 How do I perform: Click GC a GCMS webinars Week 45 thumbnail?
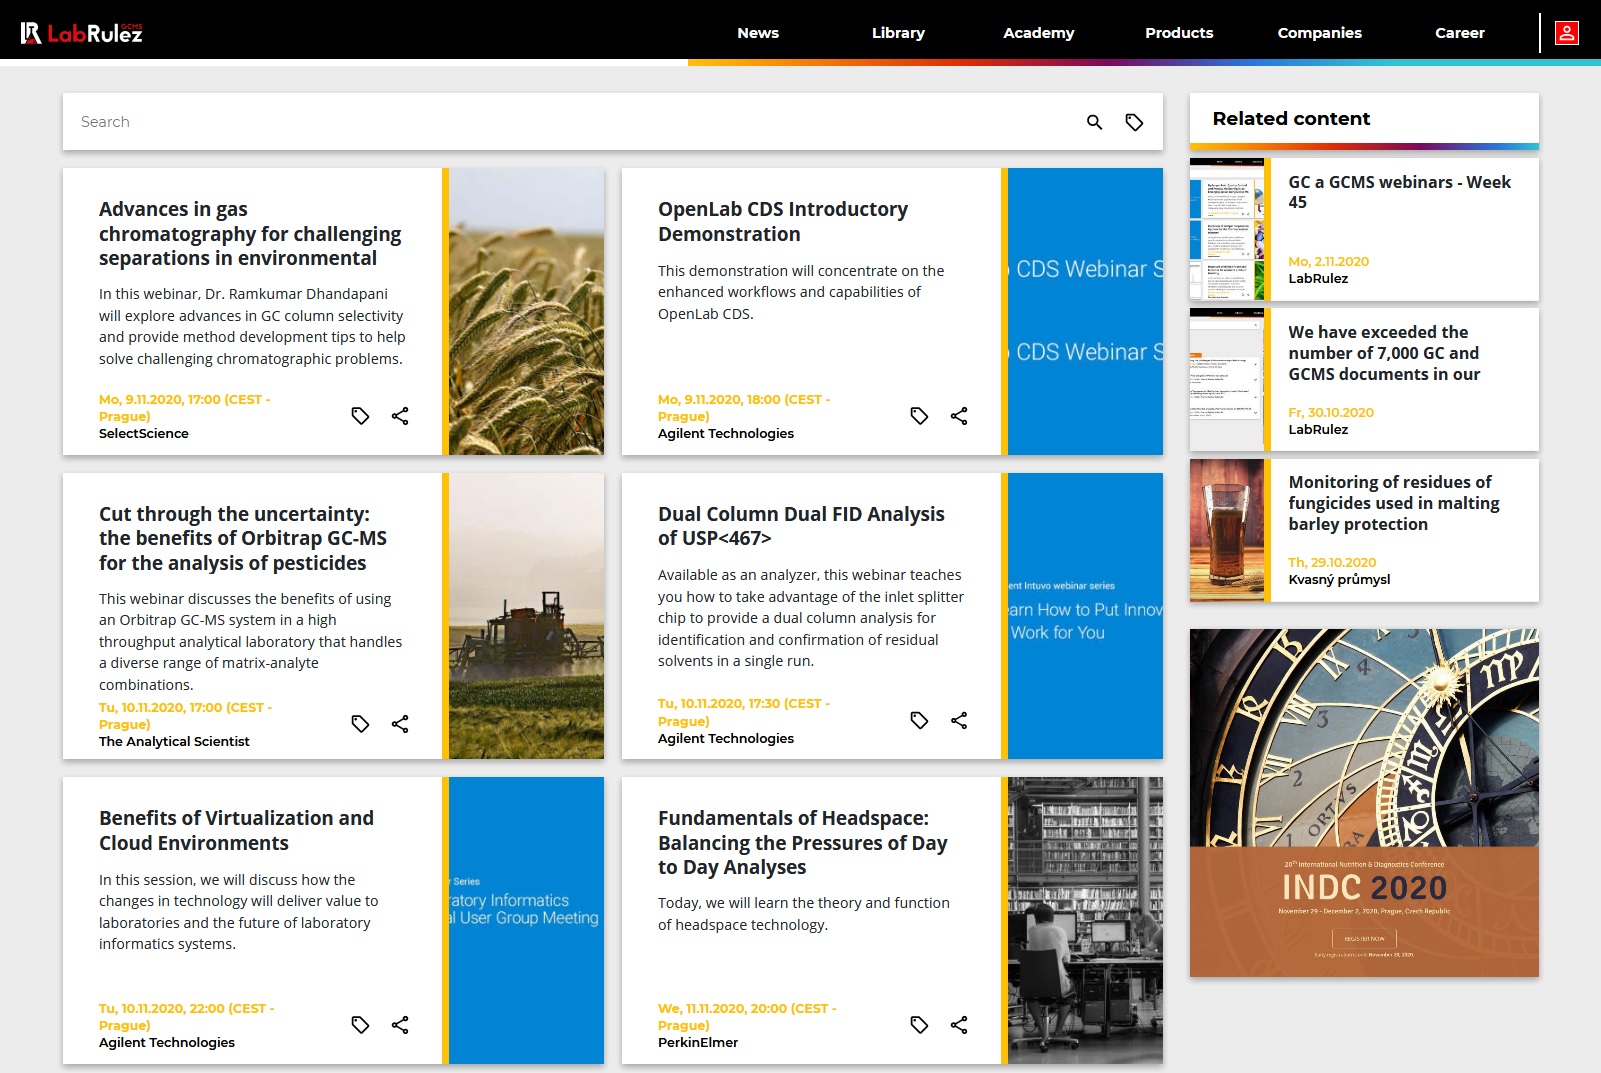(x=1227, y=229)
